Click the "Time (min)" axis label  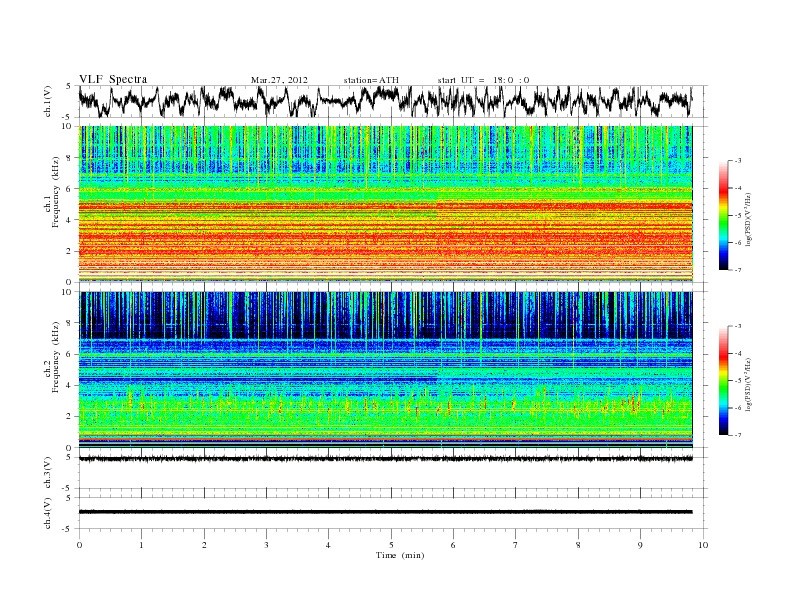point(400,555)
